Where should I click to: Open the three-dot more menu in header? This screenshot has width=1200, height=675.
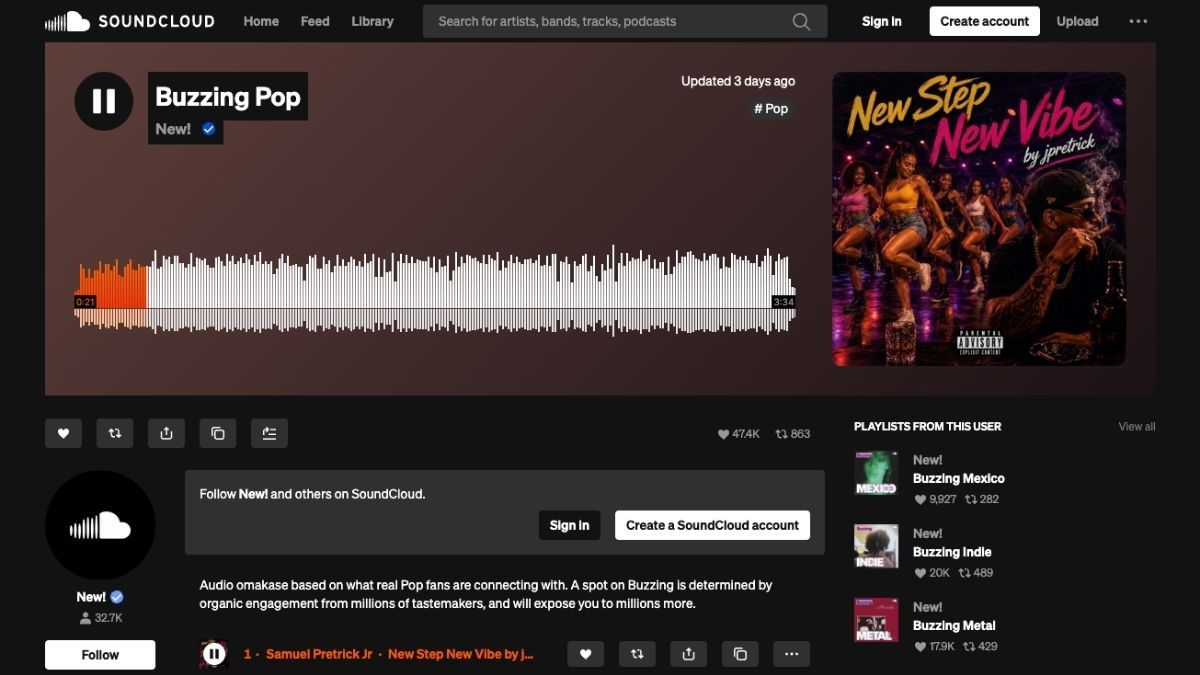coord(1138,21)
